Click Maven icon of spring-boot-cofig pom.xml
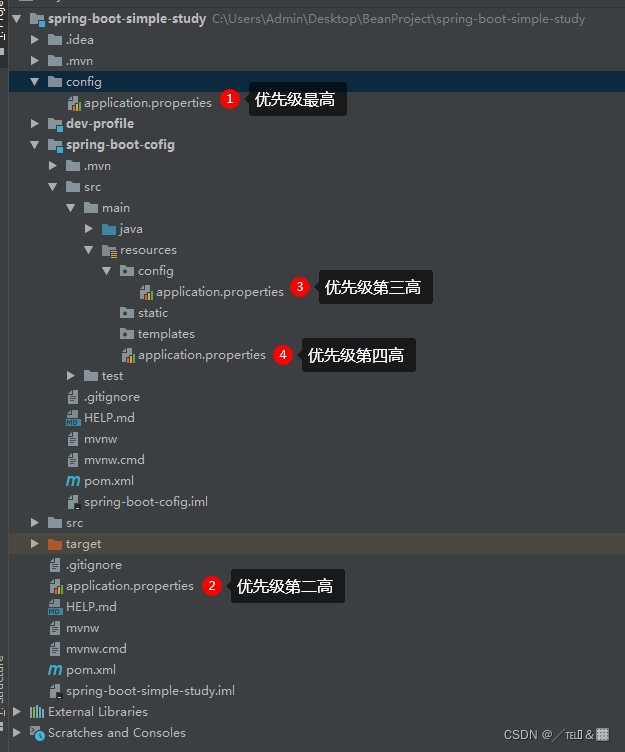The width and height of the screenshot is (625, 752). [x=73, y=481]
